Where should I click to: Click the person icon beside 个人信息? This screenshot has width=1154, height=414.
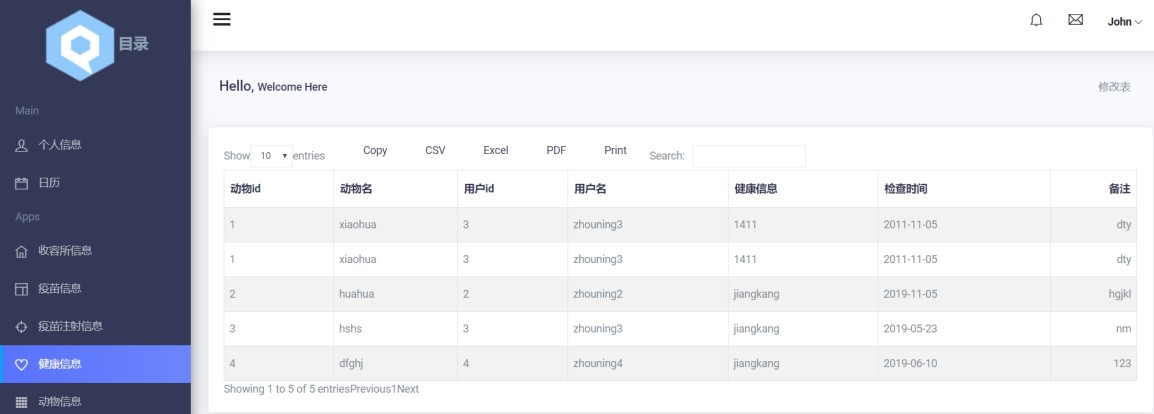point(22,145)
